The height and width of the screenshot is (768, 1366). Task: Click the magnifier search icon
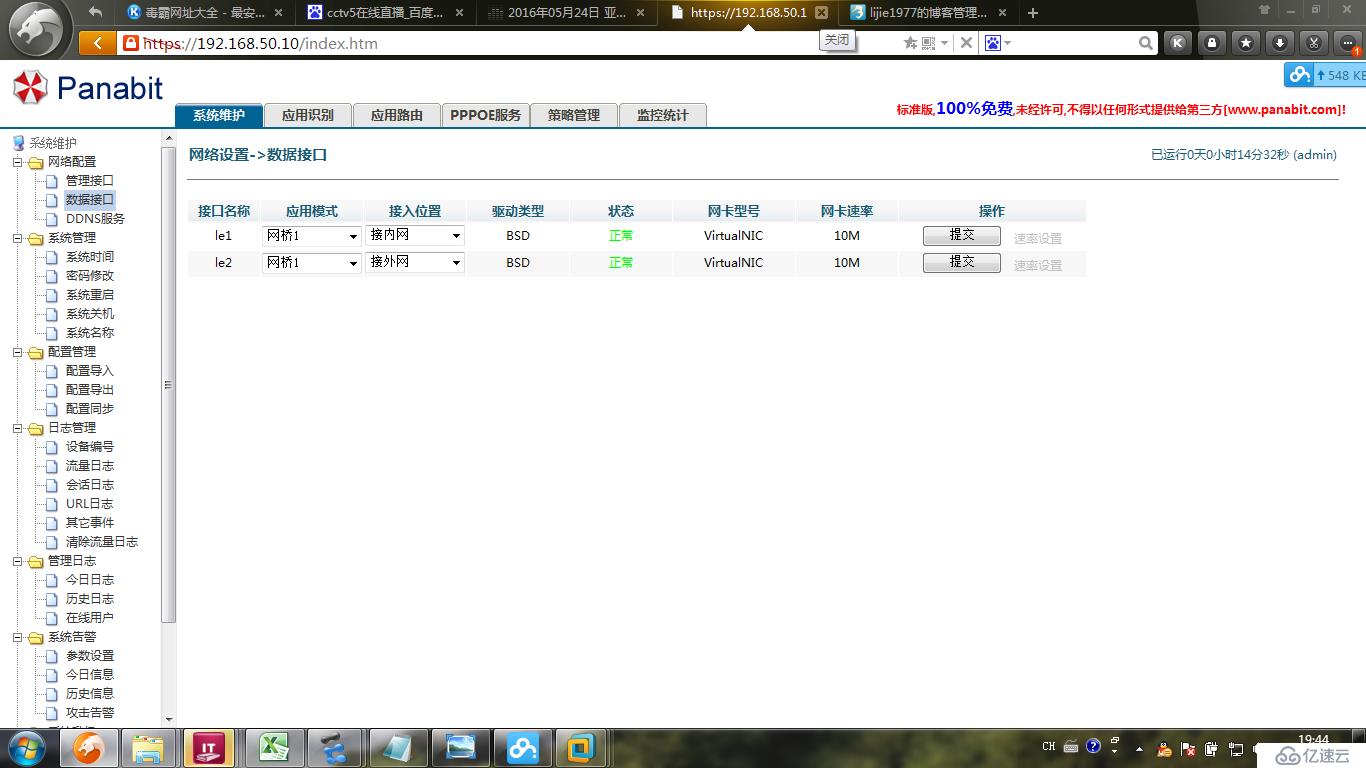[x=1146, y=43]
